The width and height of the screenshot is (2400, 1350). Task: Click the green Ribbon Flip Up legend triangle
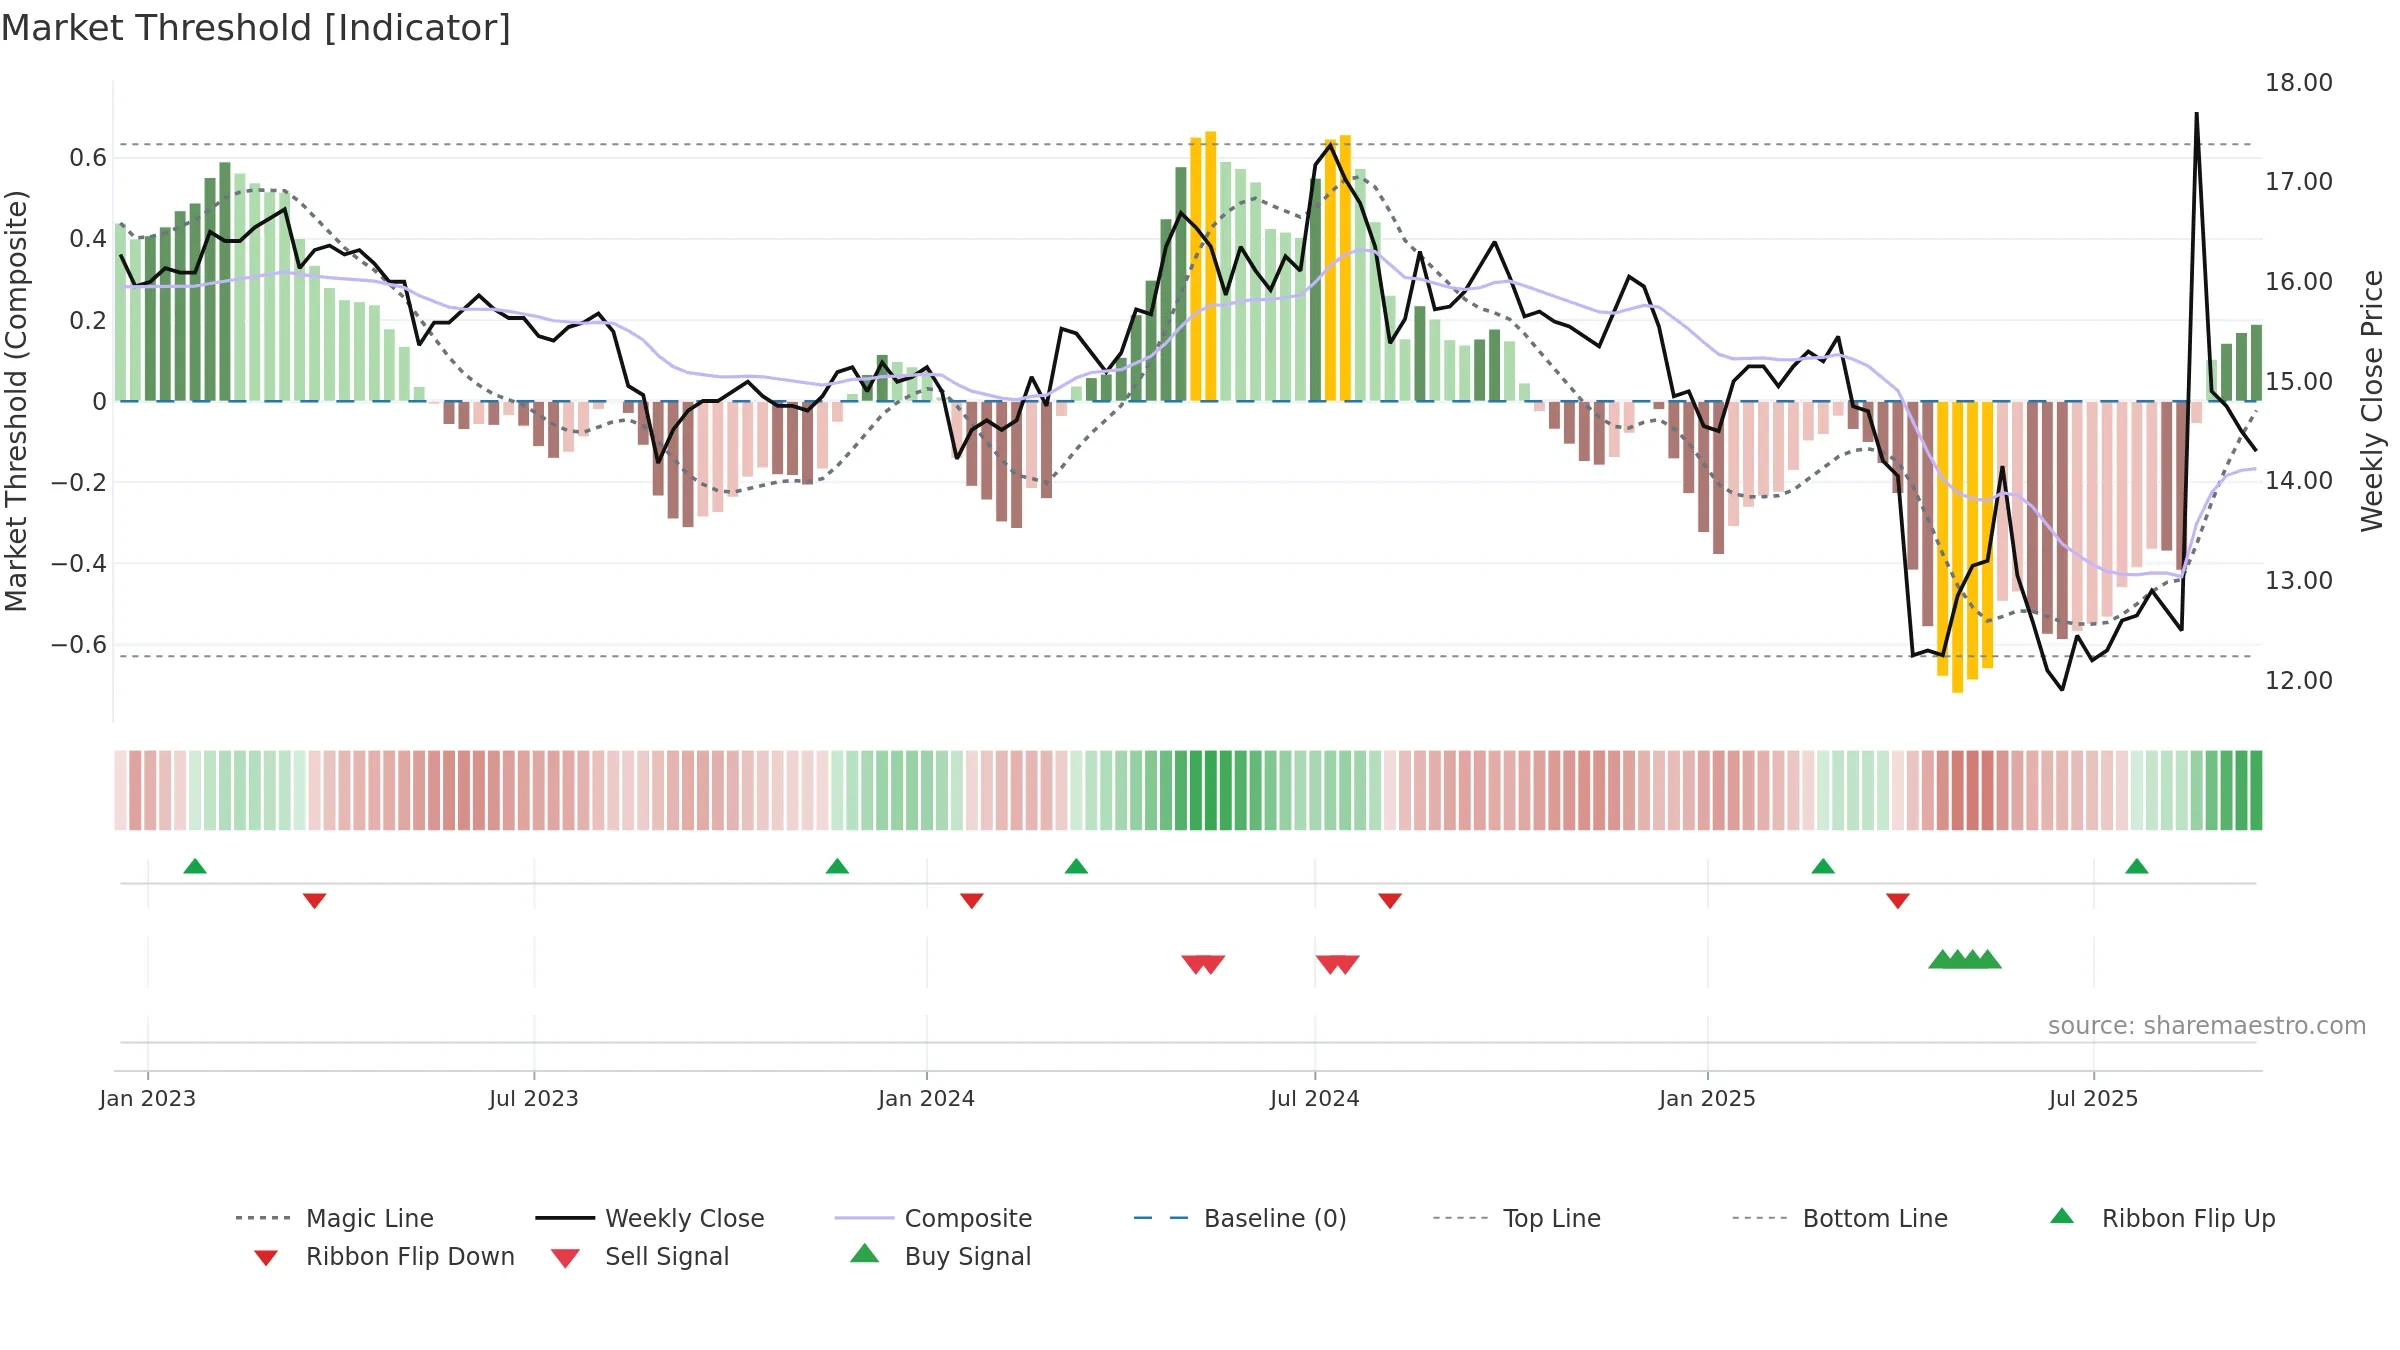tap(2062, 1216)
